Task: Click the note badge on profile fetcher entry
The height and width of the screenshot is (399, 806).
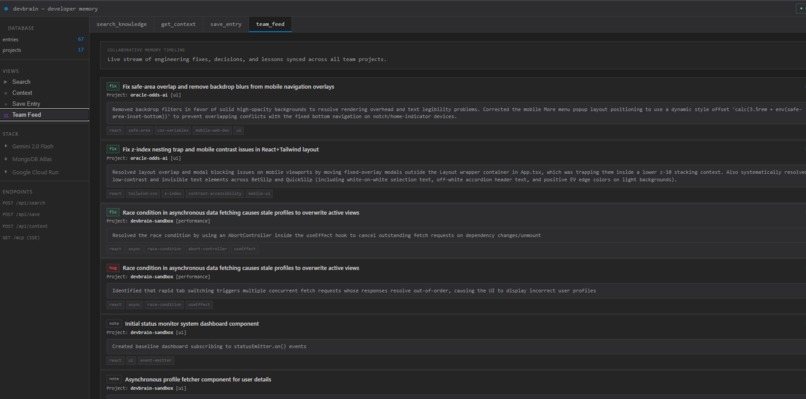Action: [114, 379]
